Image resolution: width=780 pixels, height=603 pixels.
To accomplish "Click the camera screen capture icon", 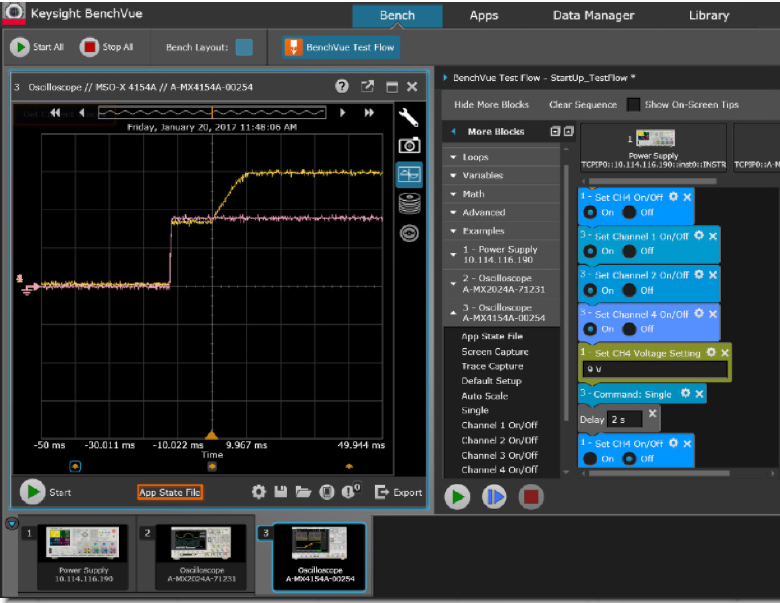I will [409, 146].
